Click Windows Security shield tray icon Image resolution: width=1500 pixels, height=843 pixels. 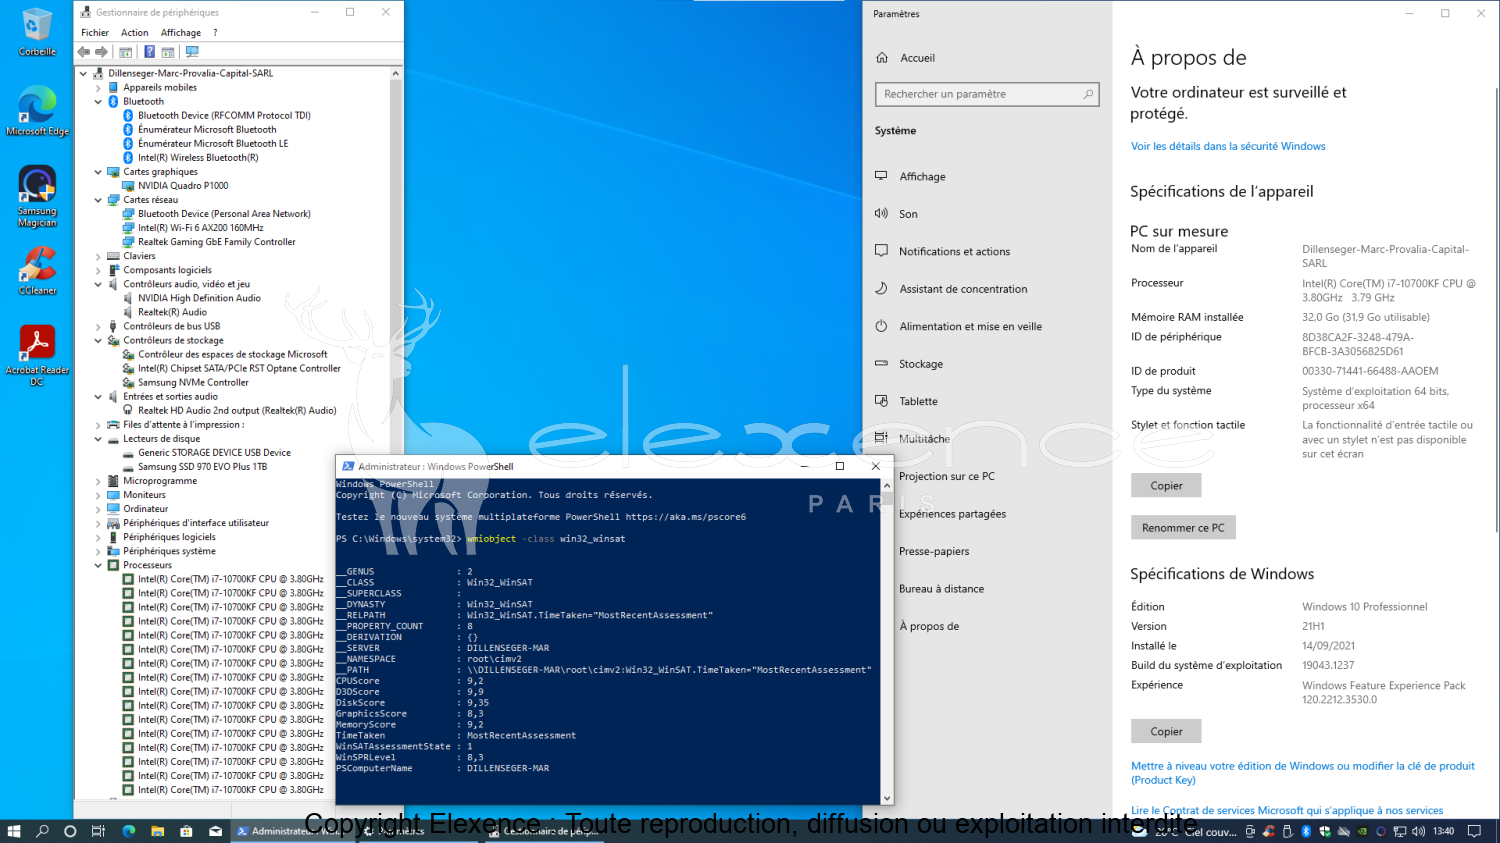pyautogui.click(x=1325, y=831)
